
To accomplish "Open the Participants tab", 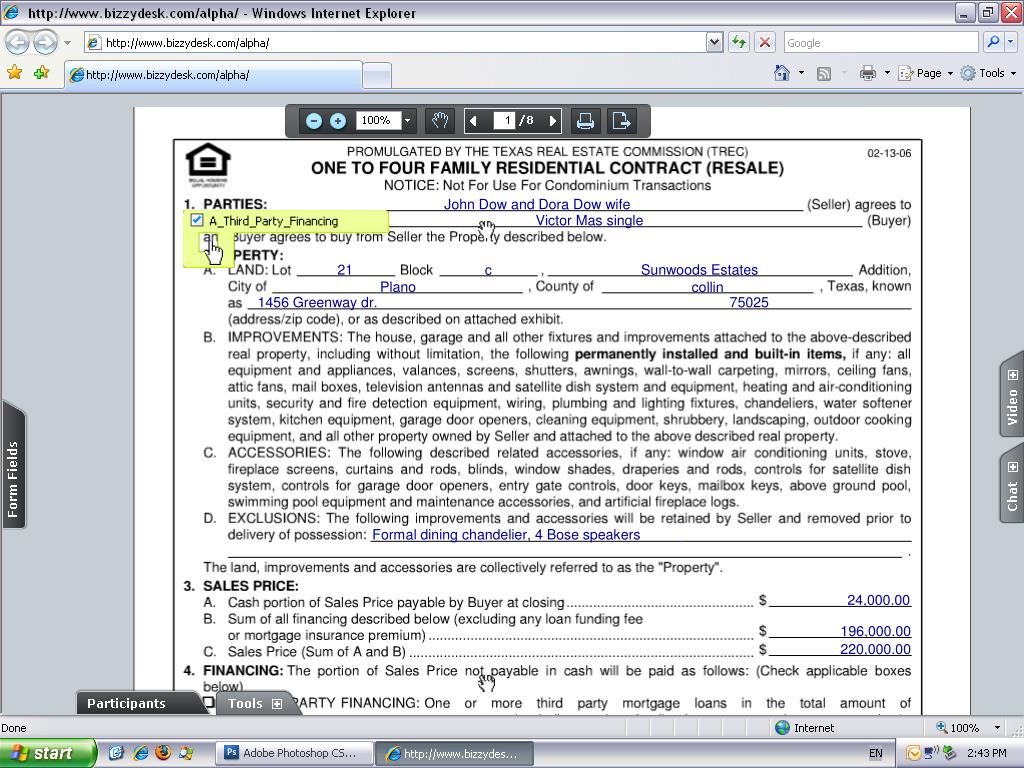I will coord(126,703).
